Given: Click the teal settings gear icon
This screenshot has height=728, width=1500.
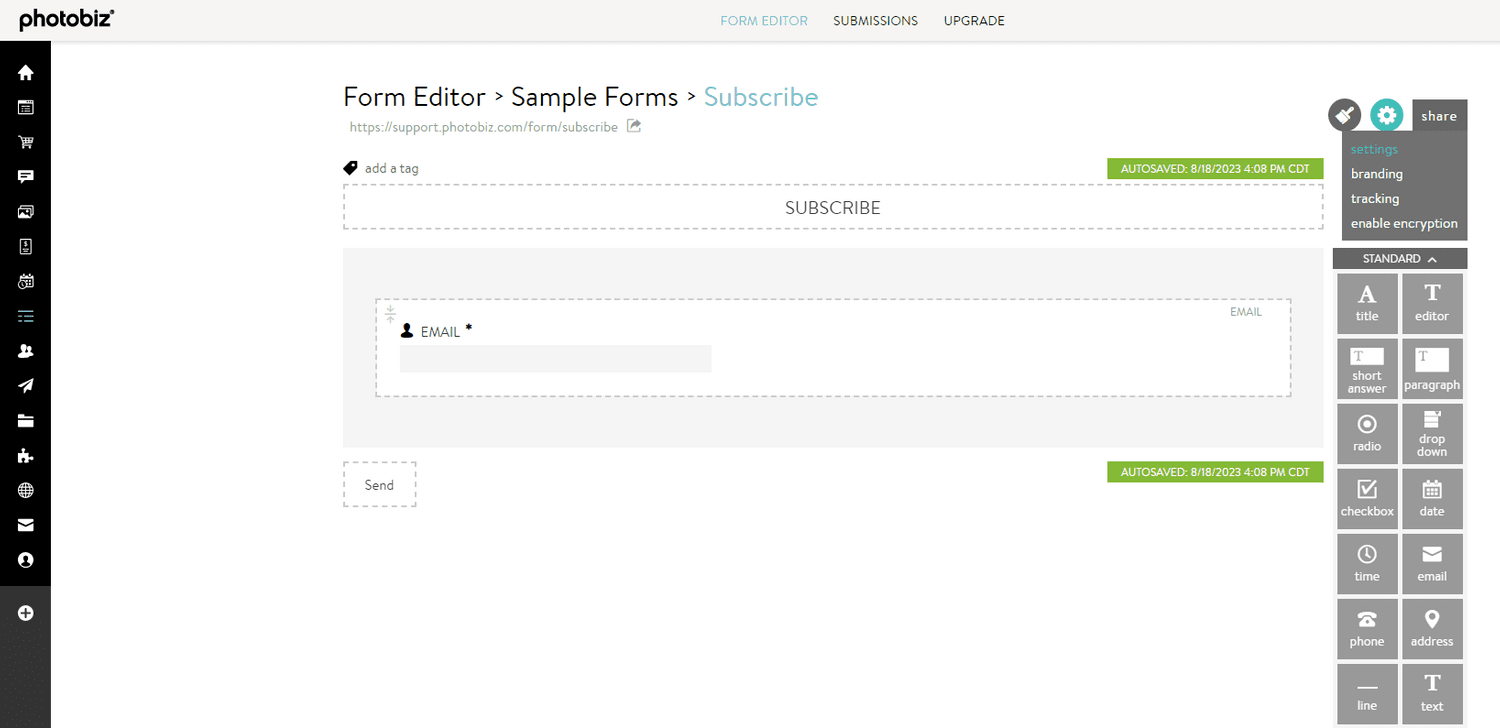Looking at the screenshot, I should pyautogui.click(x=1386, y=116).
